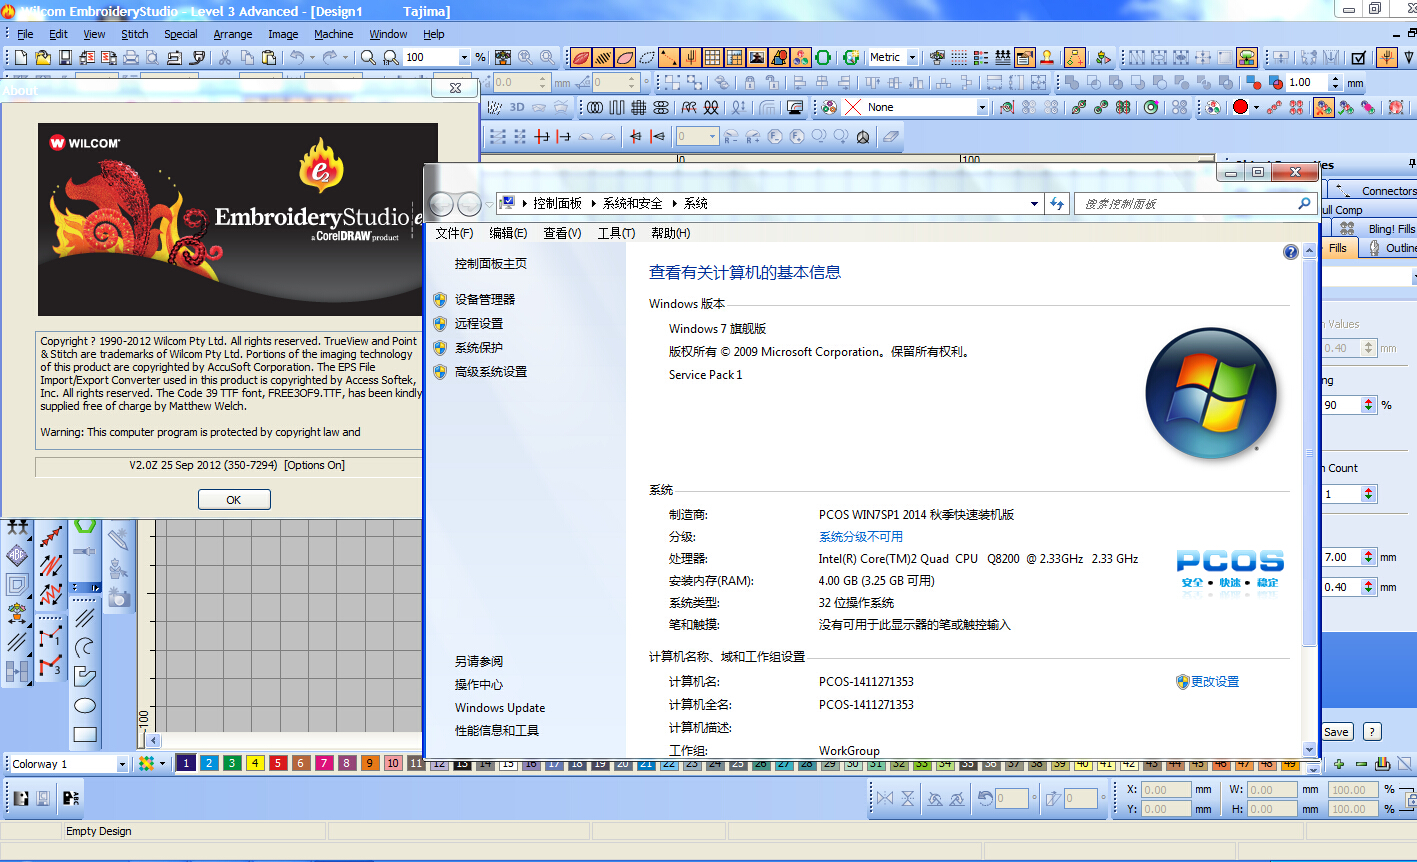
Task: Select the Zoom magnifier tool
Action: click(368, 57)
